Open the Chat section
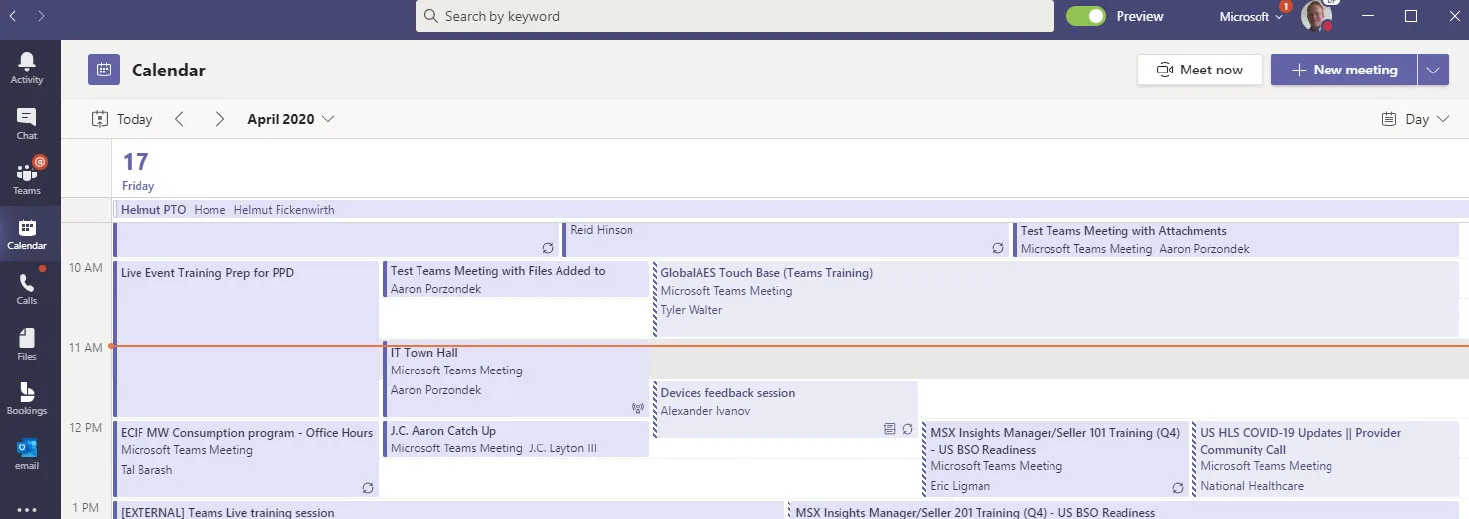 pos(27,124)
